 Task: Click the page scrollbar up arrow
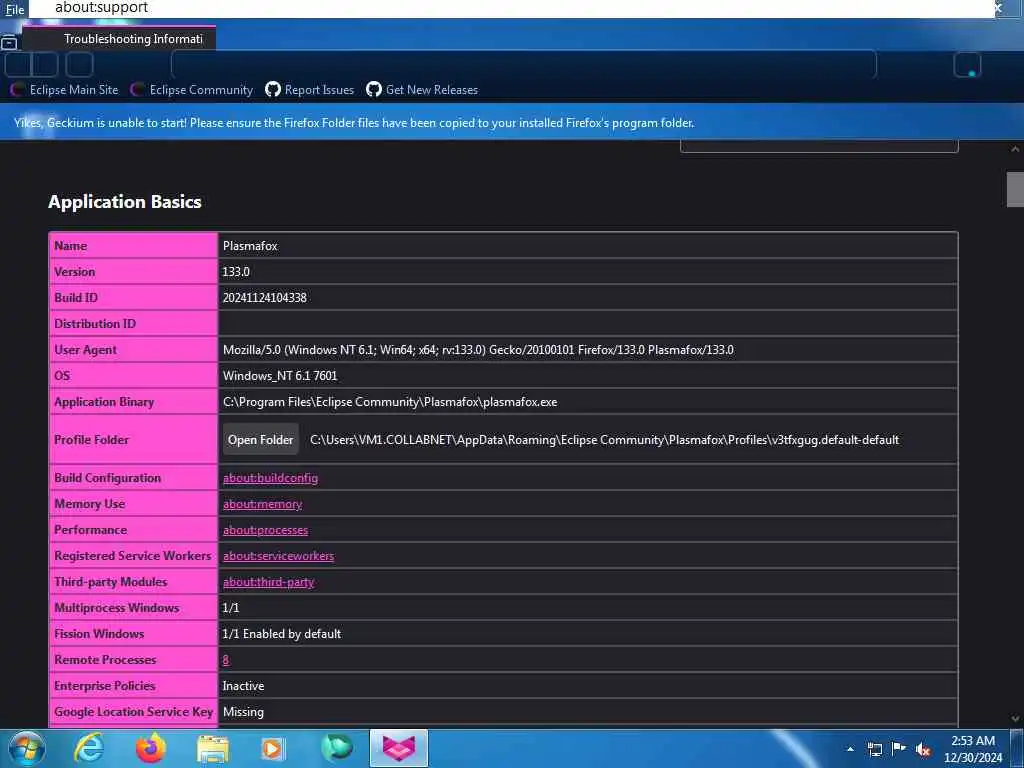(1015, 150)
